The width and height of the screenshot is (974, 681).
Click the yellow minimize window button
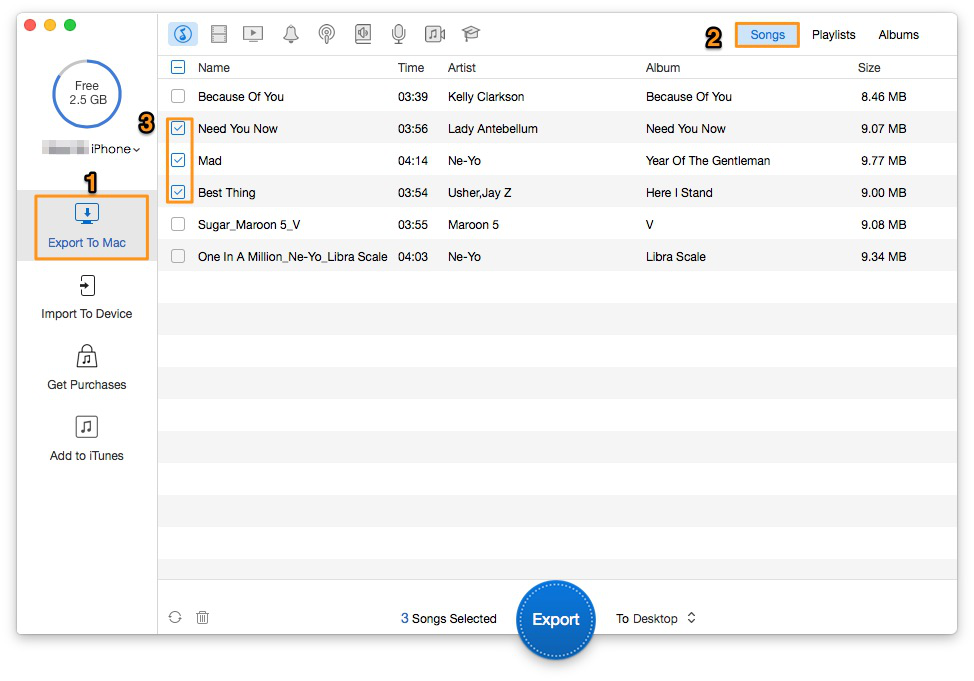pos(50,25)
